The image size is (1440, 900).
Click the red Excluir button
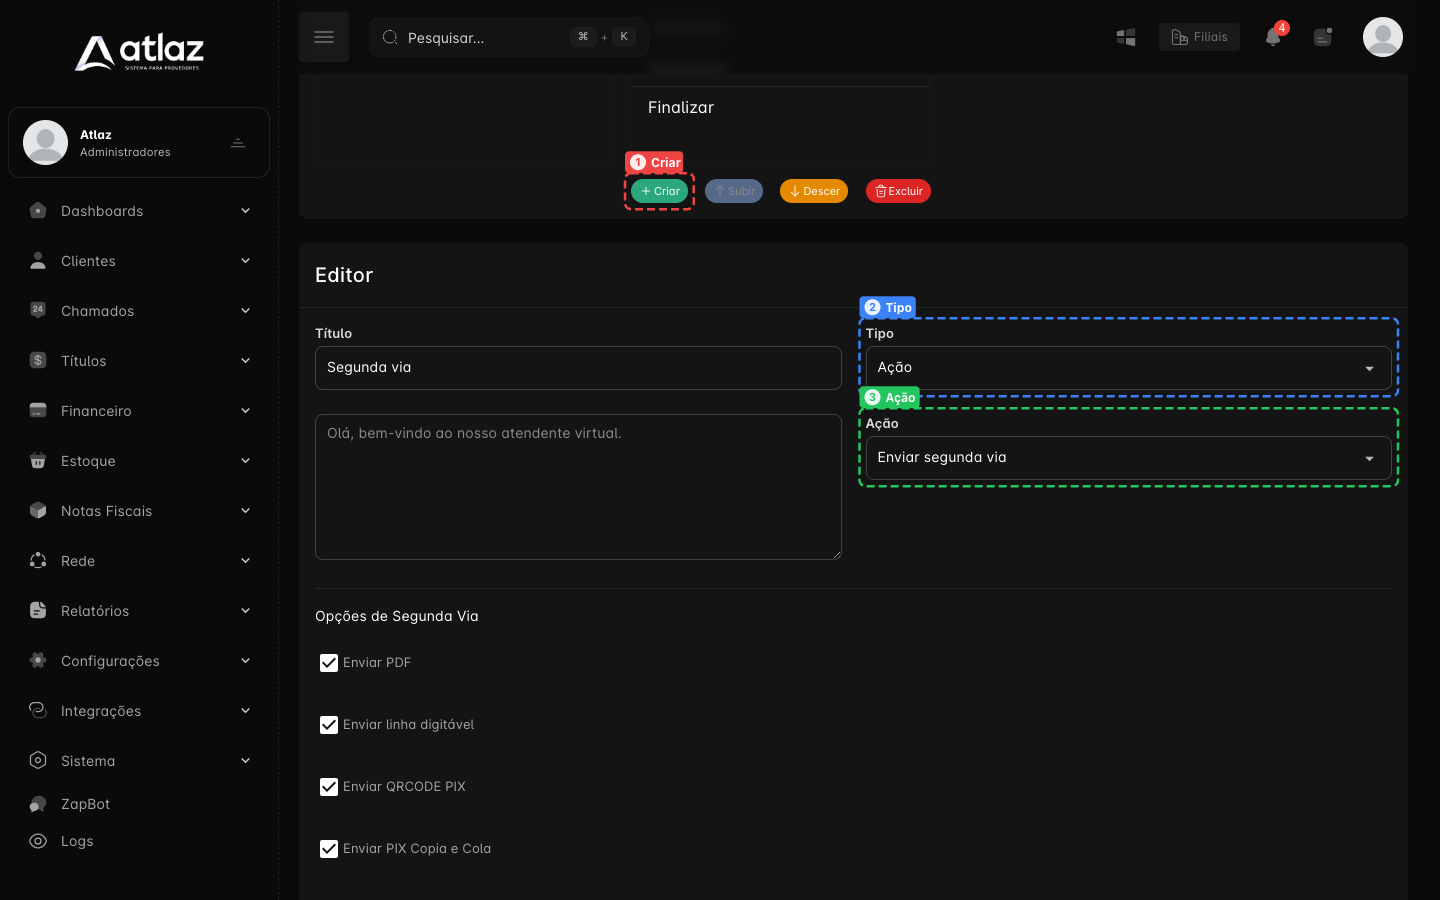coord(898,191)
